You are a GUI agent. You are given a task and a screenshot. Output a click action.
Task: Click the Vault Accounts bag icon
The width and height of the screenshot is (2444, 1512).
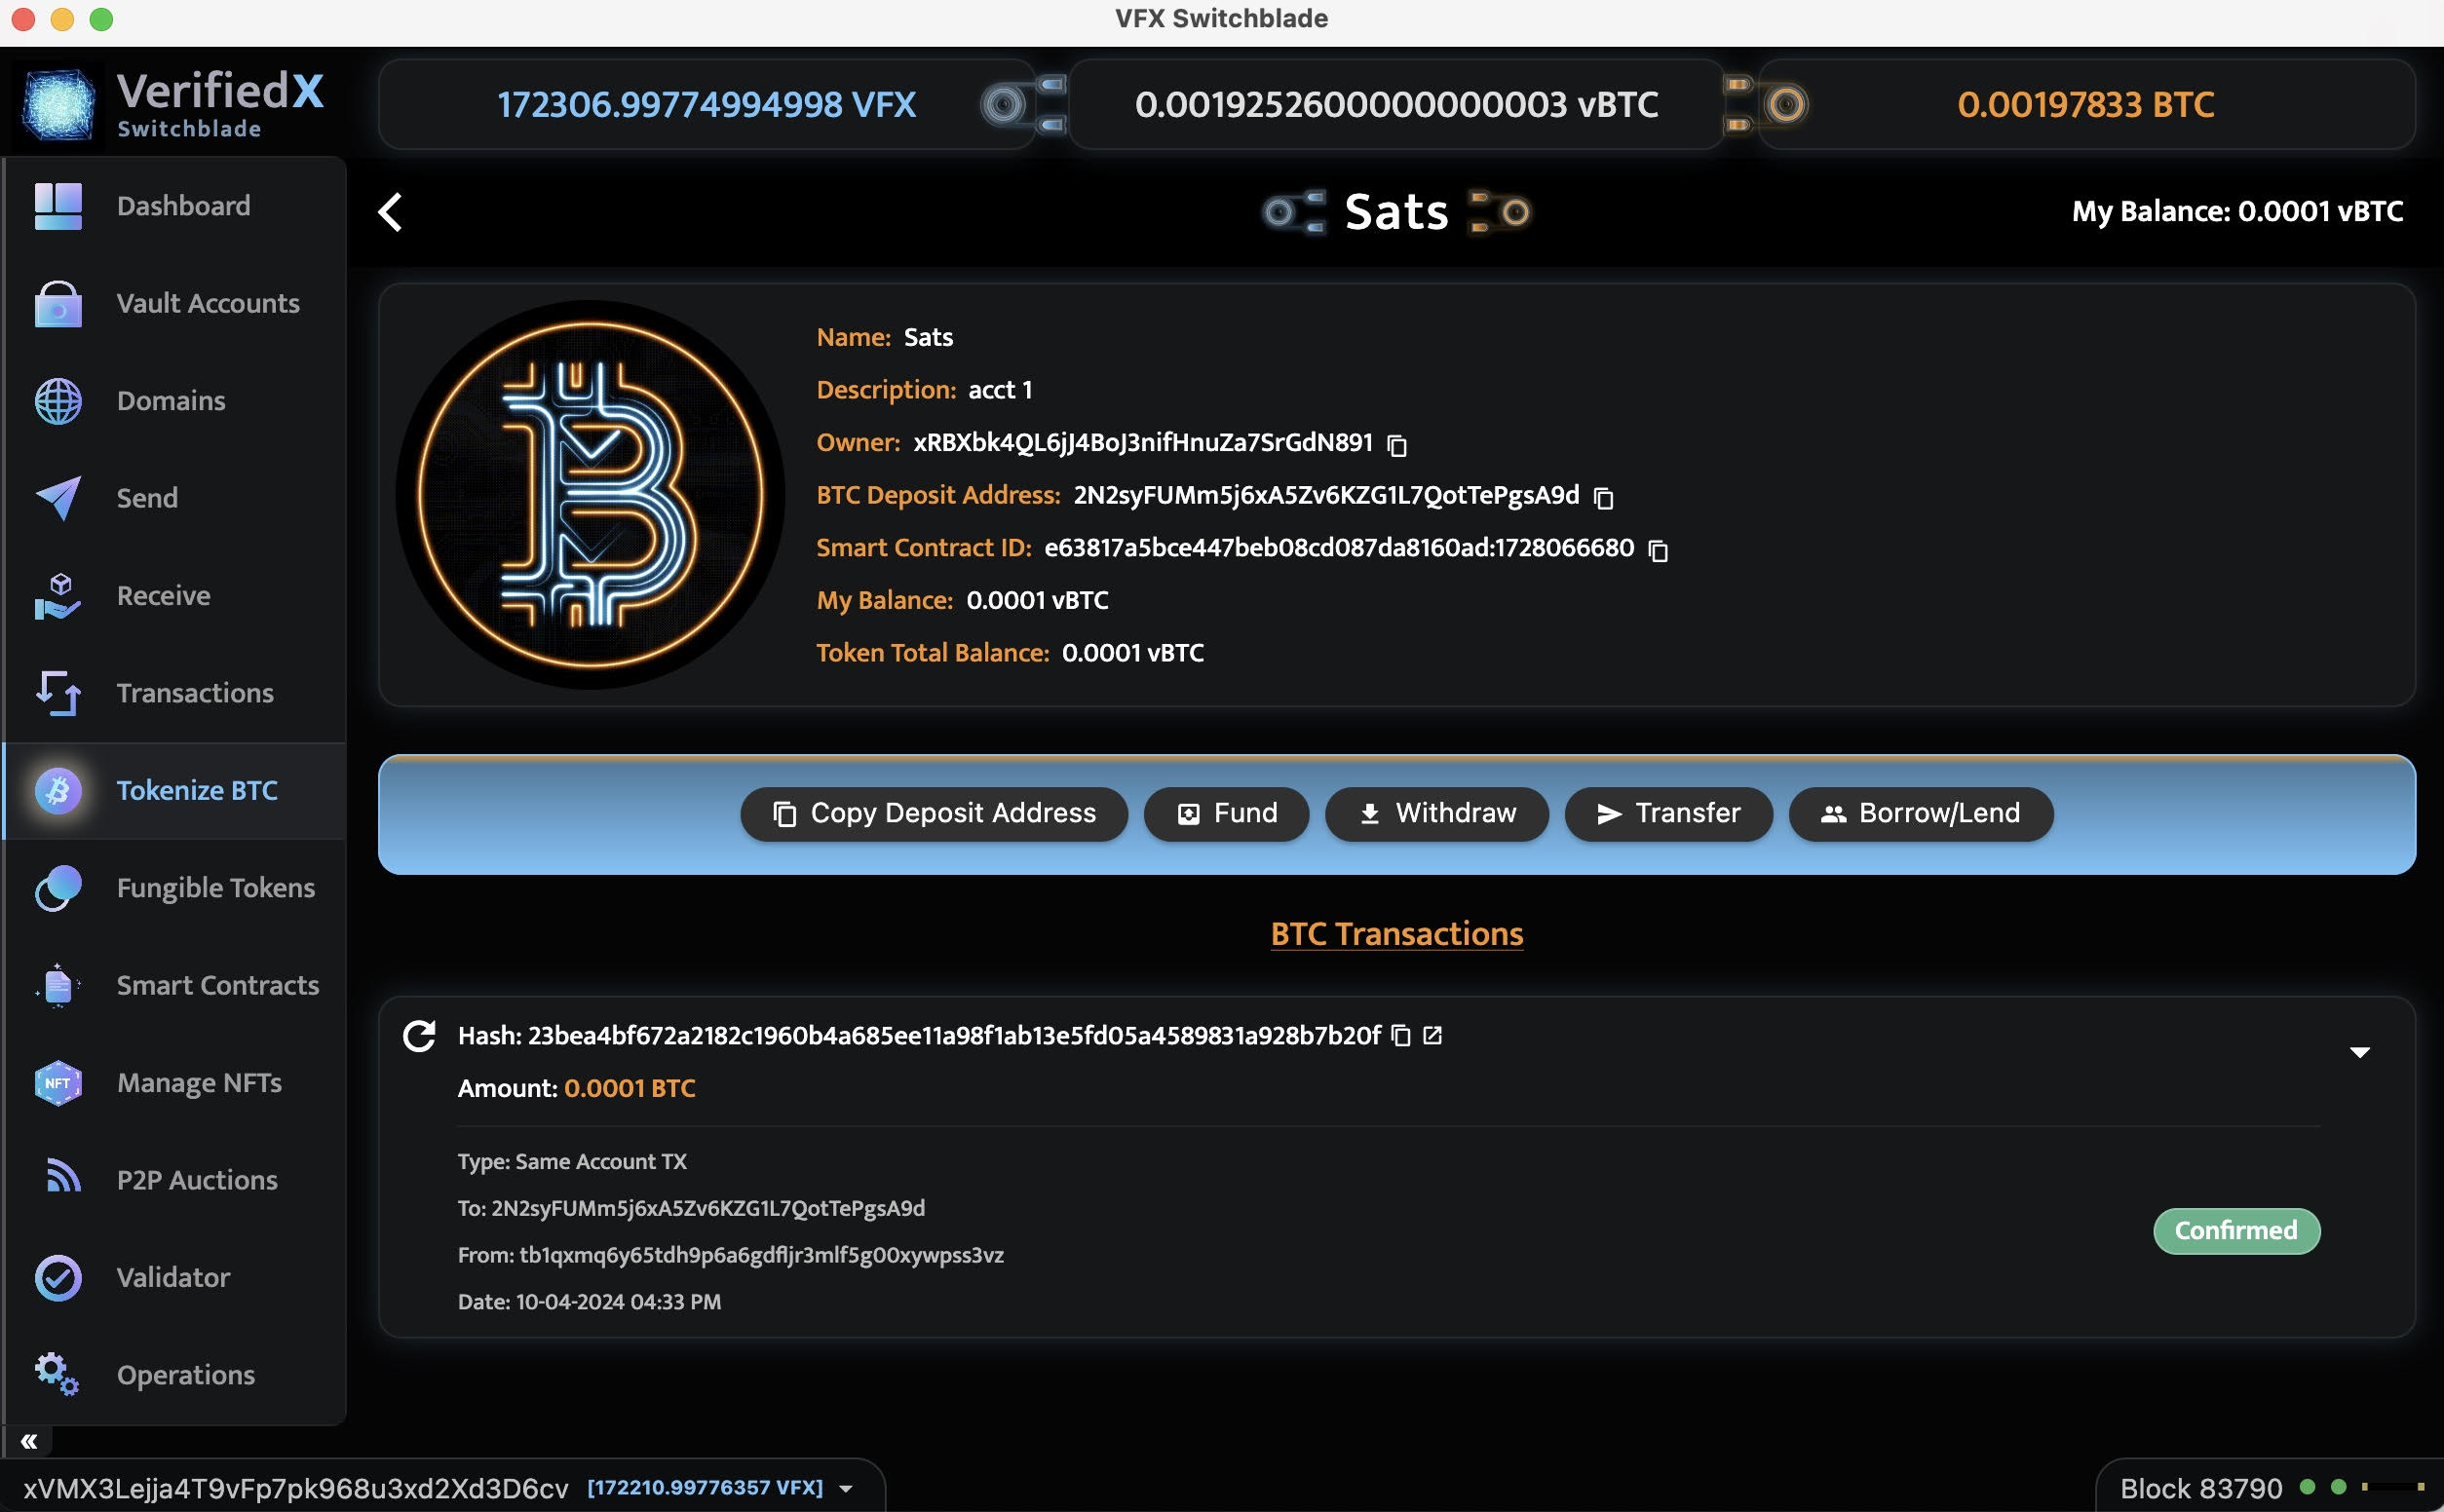click(58, 304)
